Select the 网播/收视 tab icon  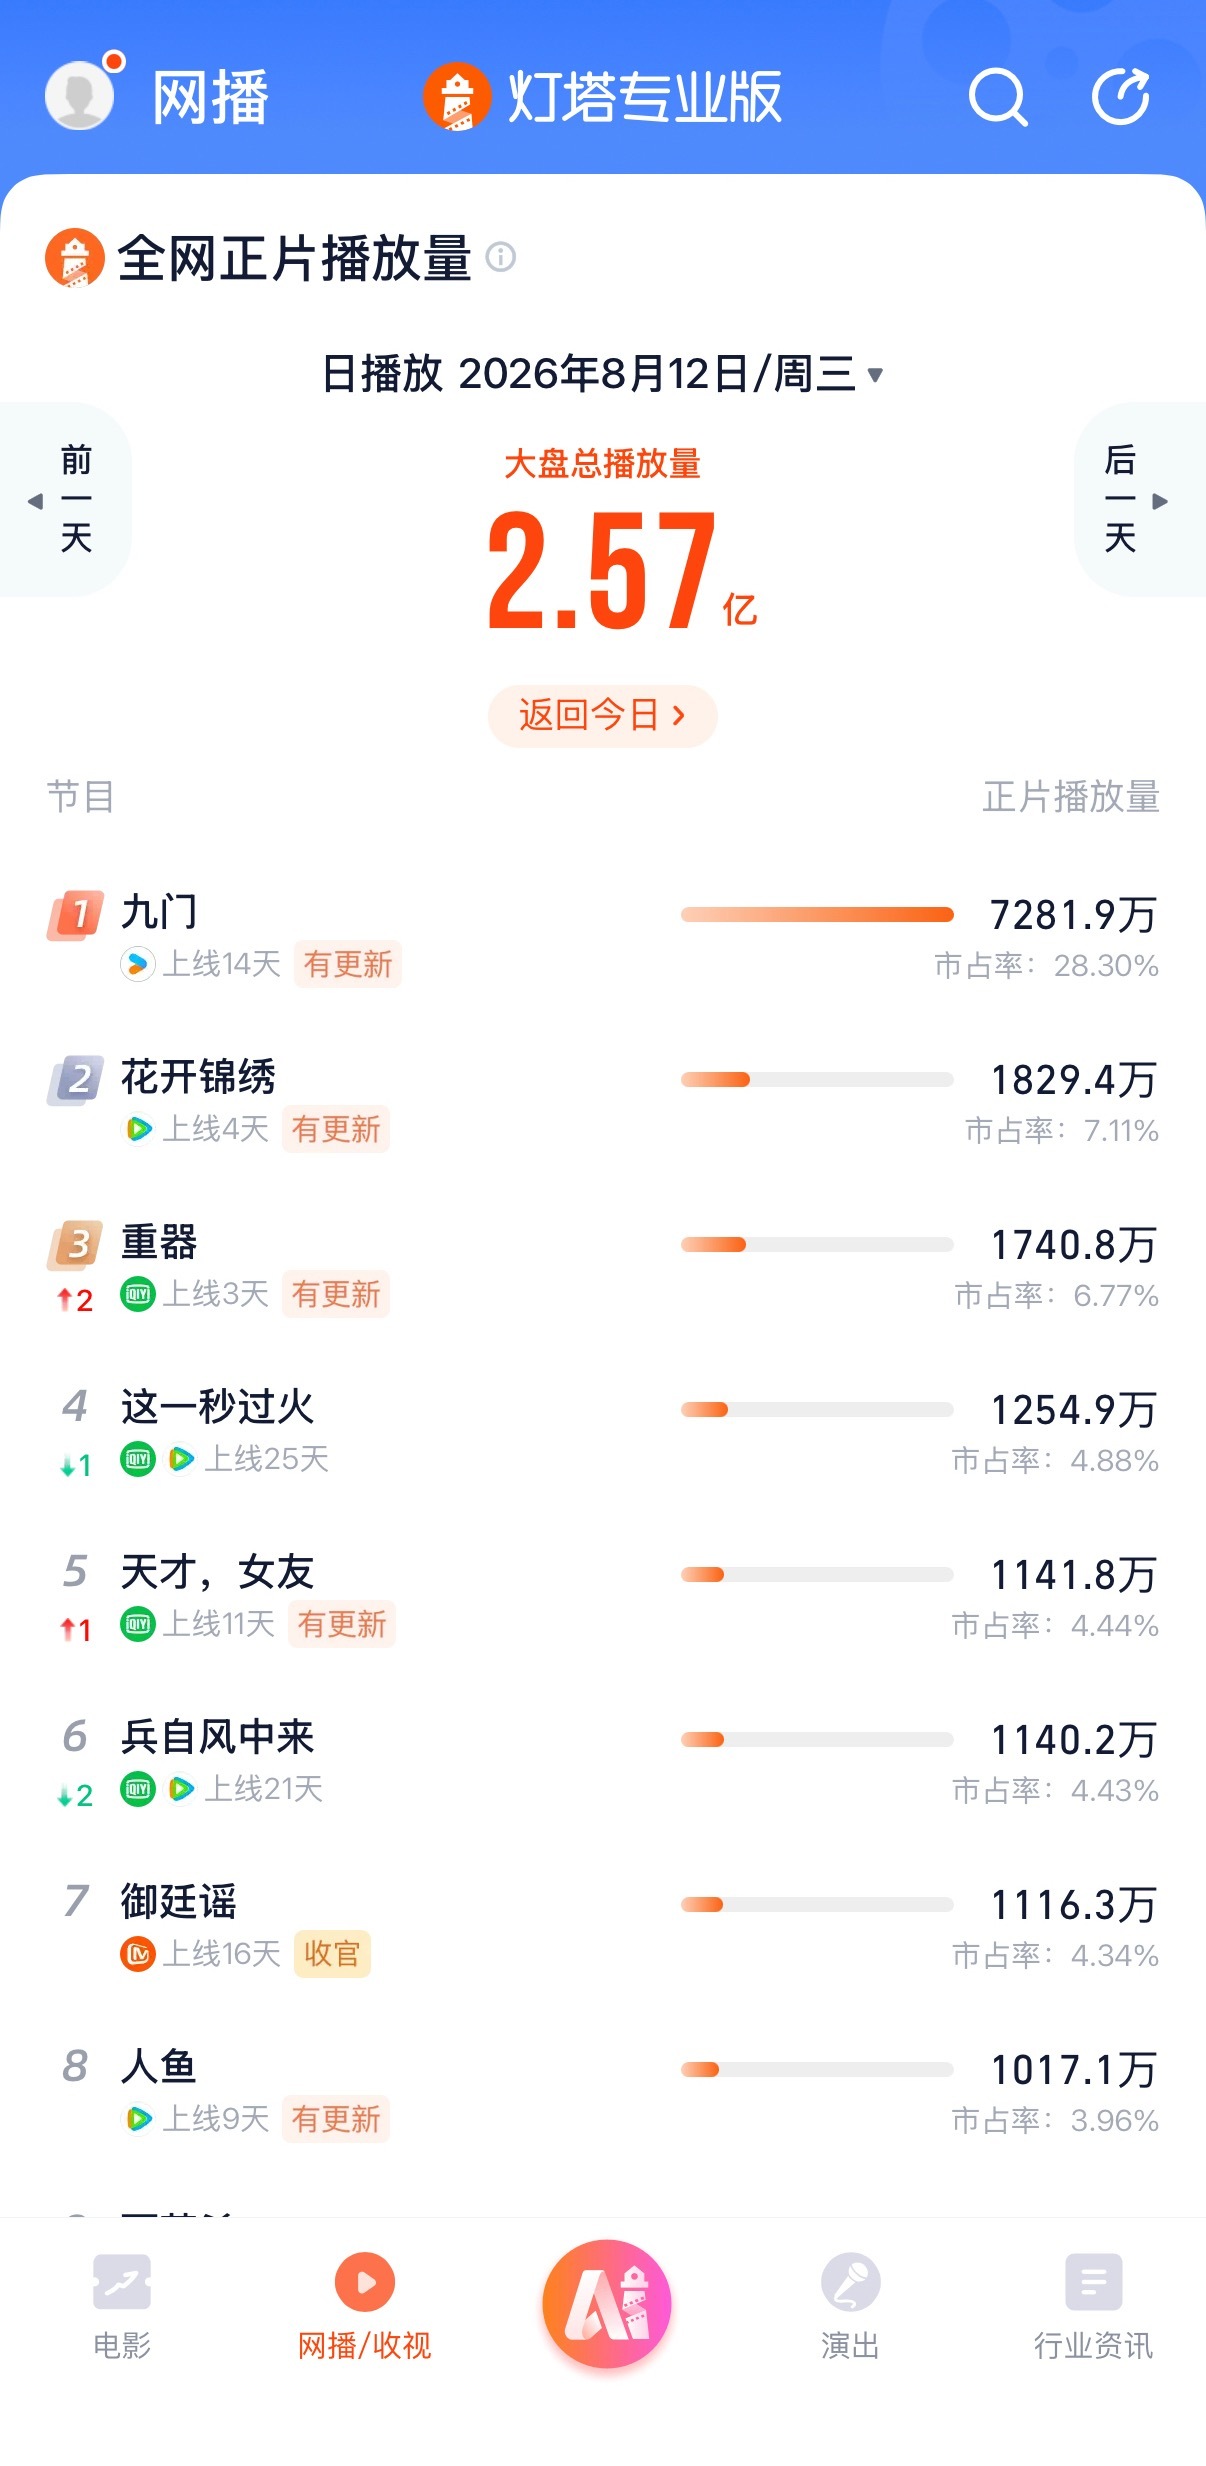[364, 2283]
